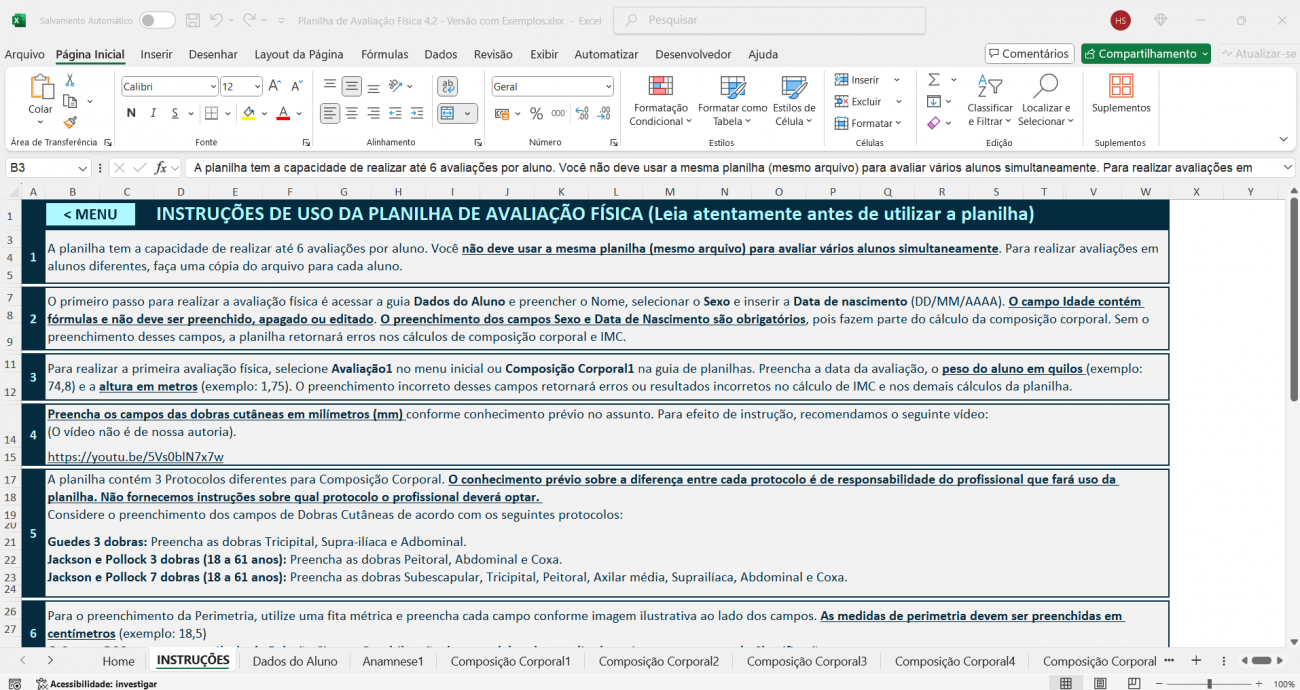1300x690 pixels.
Task: Toggle left text alignment
Action: point(330,113)
